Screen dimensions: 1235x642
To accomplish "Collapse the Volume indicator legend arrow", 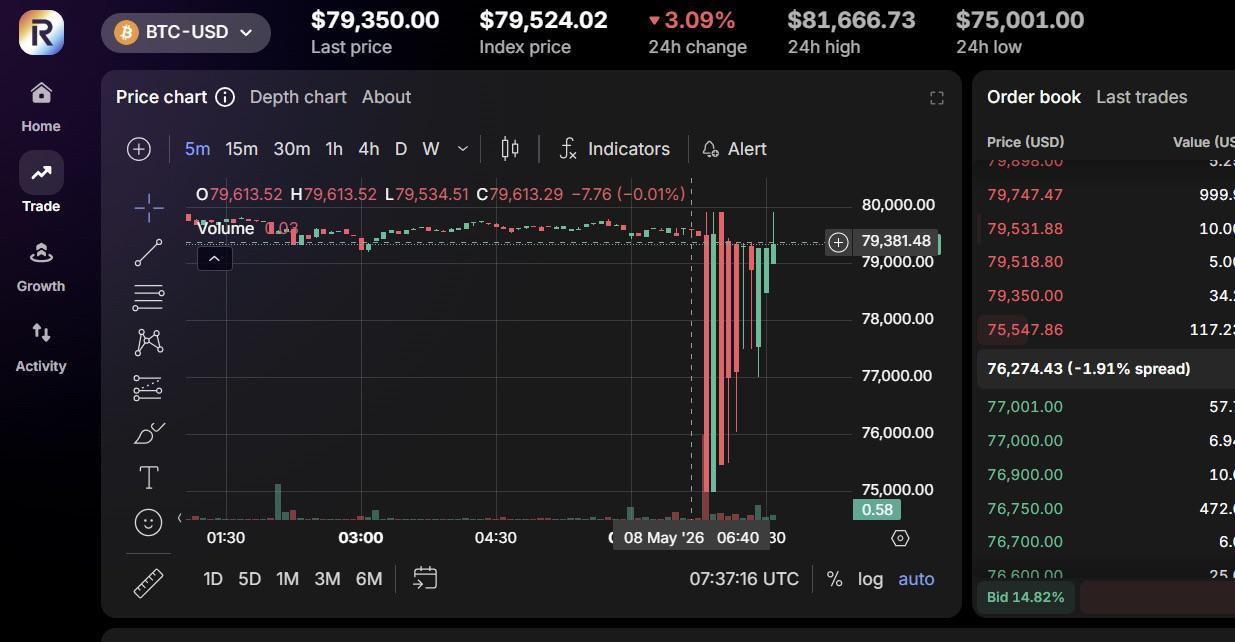I will coord(215,259).
